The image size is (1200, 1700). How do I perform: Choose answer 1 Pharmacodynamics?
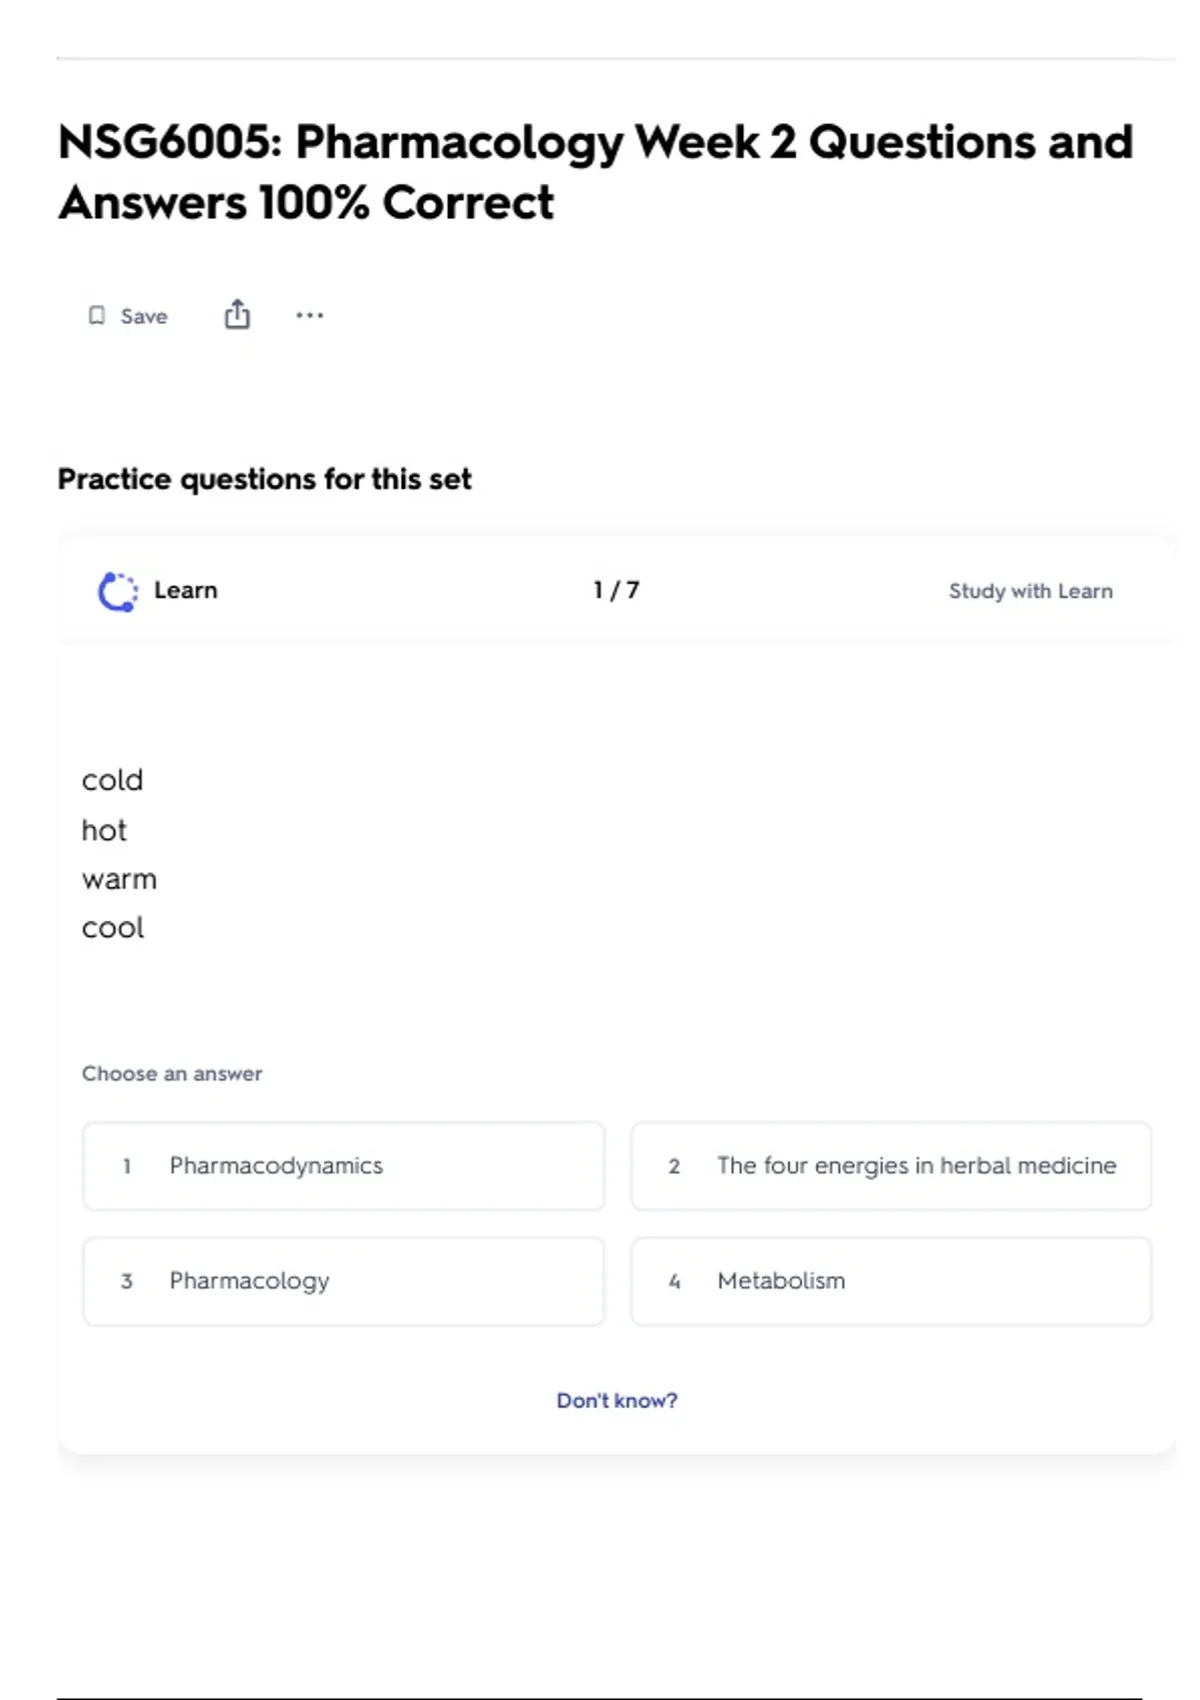pyautogui.click(x=343, y=1166)
